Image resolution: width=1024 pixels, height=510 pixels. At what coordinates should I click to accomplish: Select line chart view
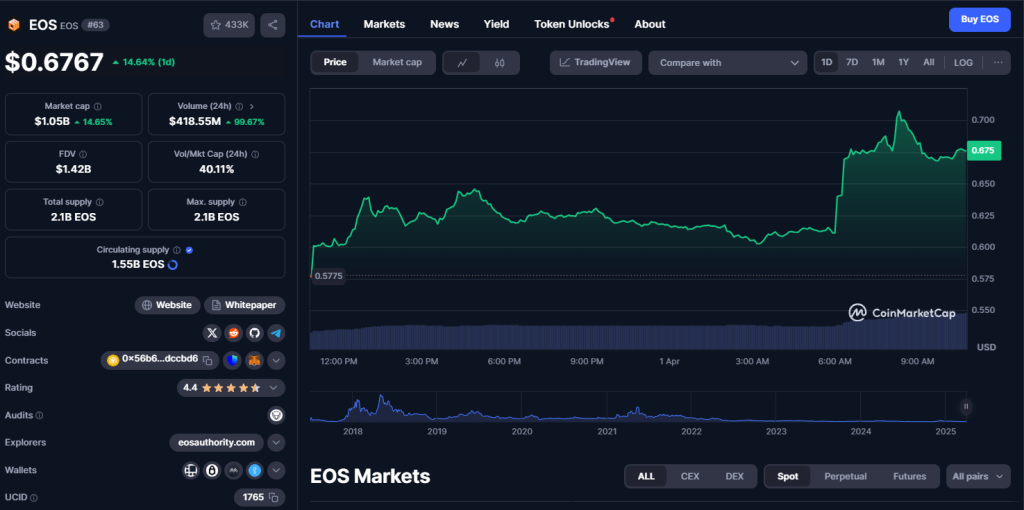tap(462, 63)
